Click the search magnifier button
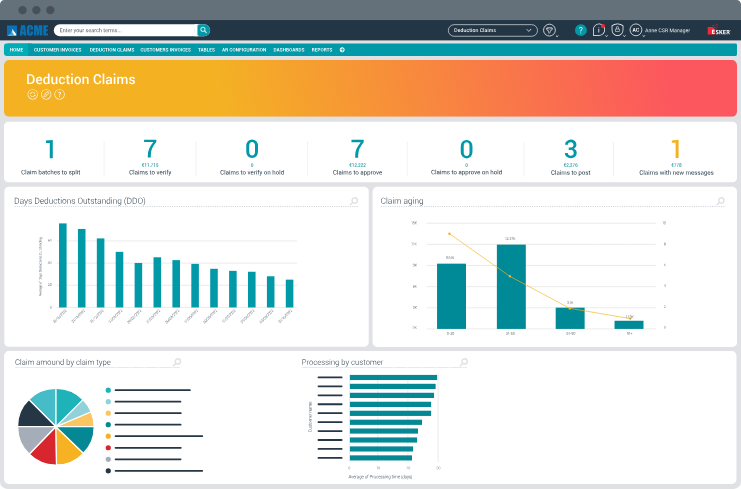 click(x=203, y=30)
